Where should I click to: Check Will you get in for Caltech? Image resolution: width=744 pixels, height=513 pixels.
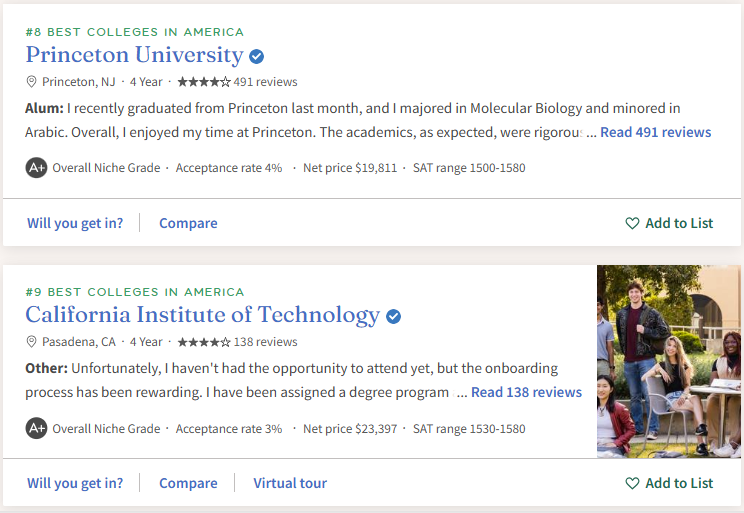click(75, 483)
